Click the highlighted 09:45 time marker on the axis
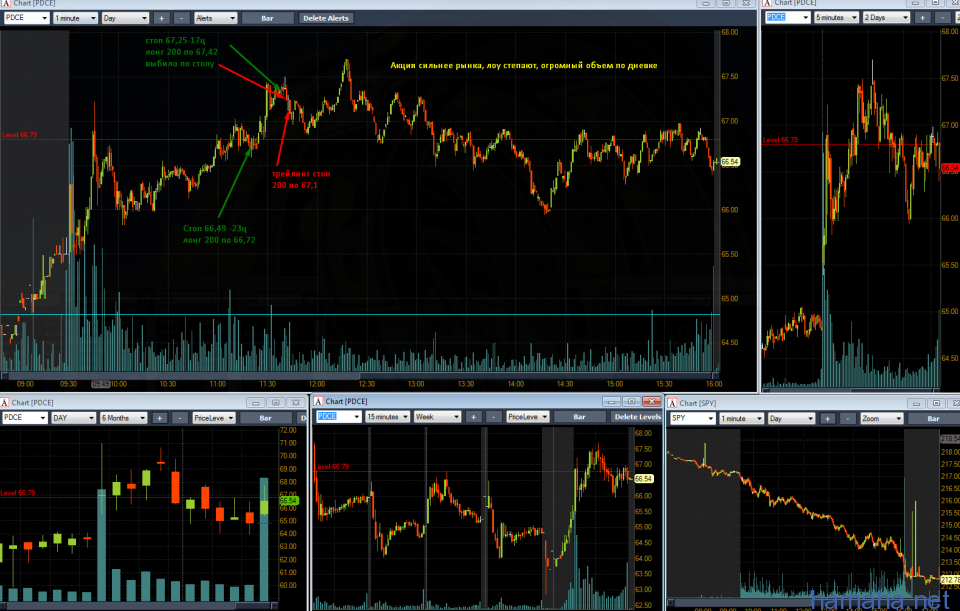 [x=101, y=384]
